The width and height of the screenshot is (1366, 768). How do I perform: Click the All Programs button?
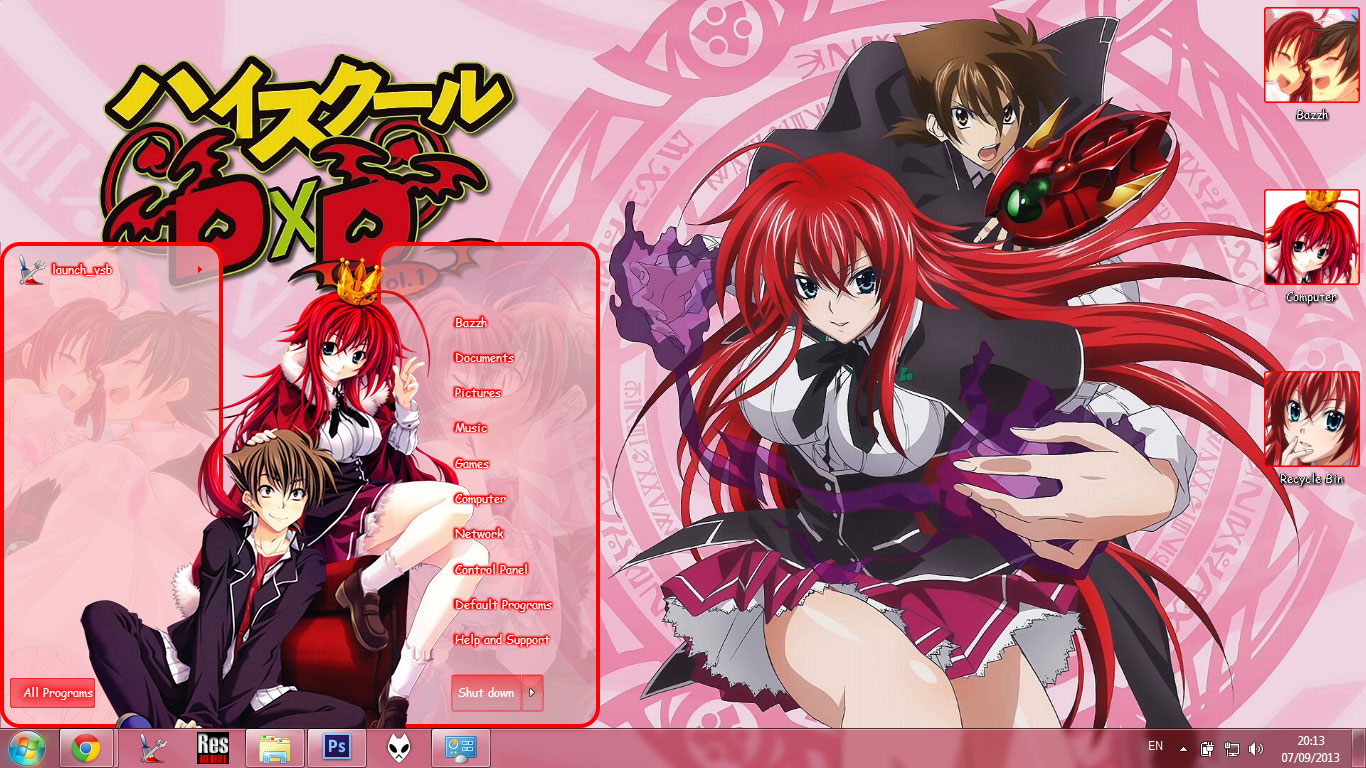[53, 693]
